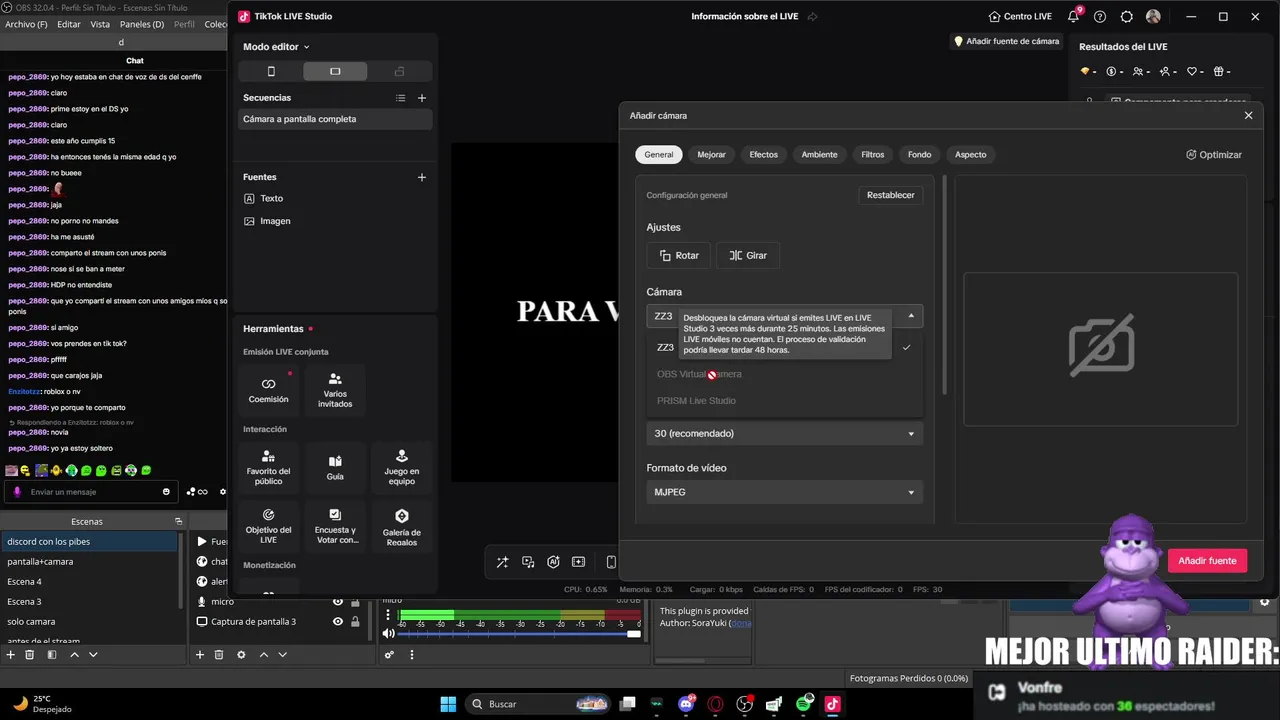Click the Rotar button

[679, 255]
